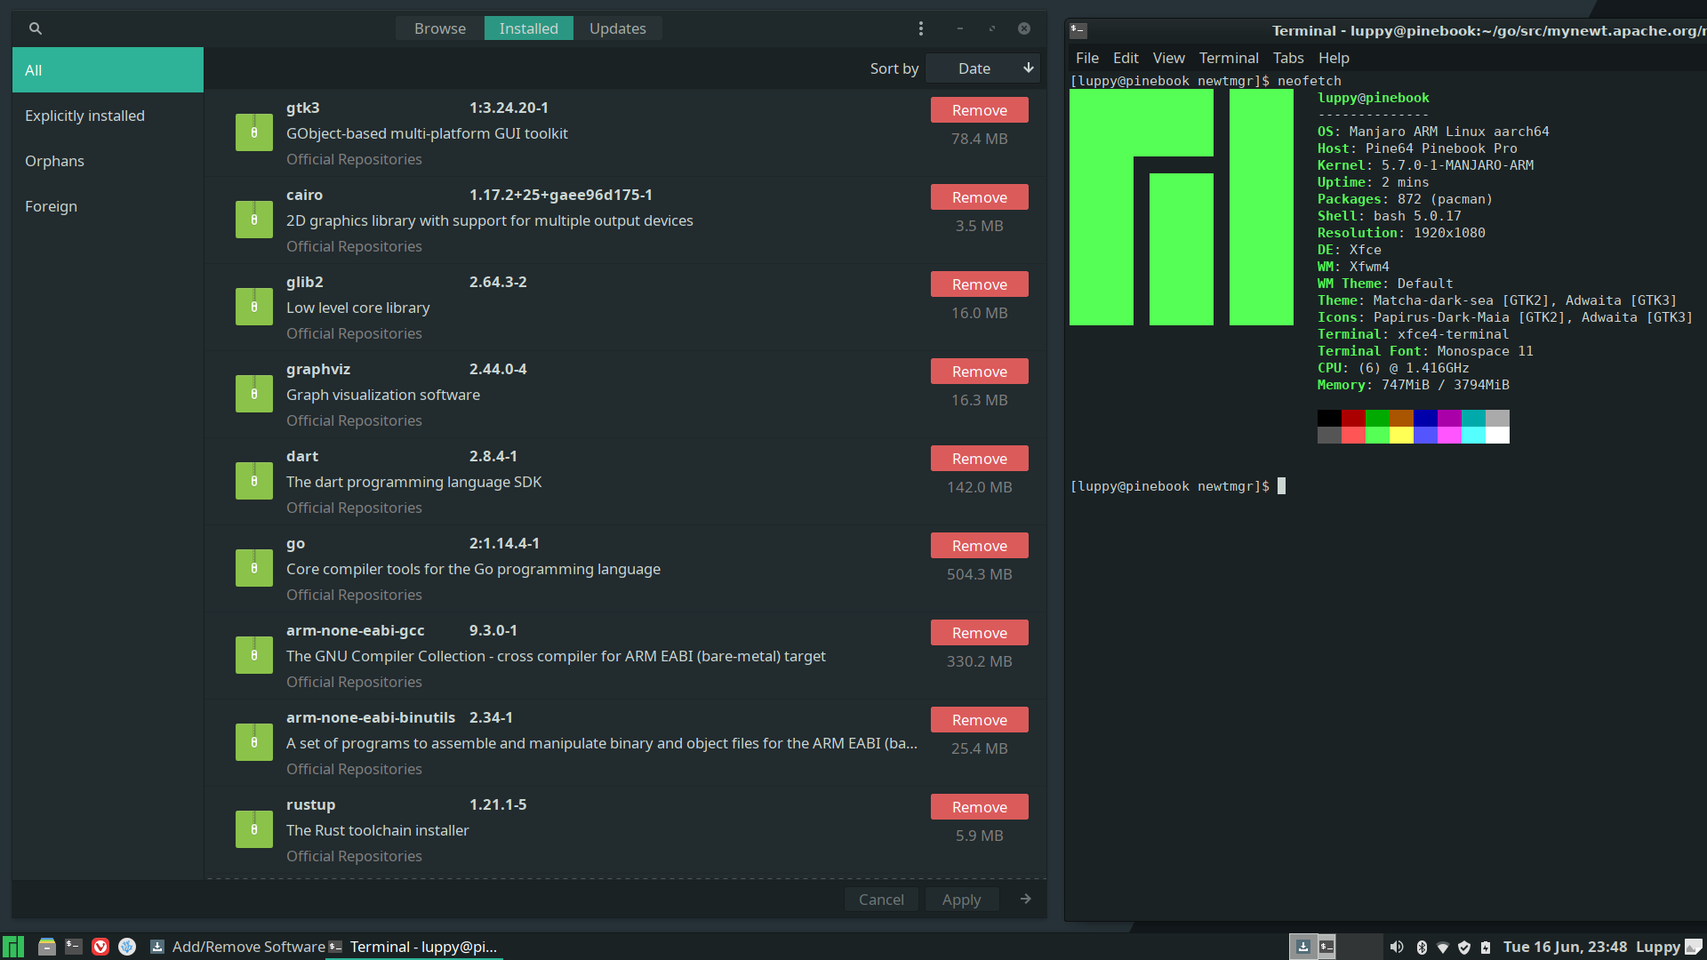1707x960 pixels.
Task: Click the shield update notifier icon
Action: tap(1464, 947)
